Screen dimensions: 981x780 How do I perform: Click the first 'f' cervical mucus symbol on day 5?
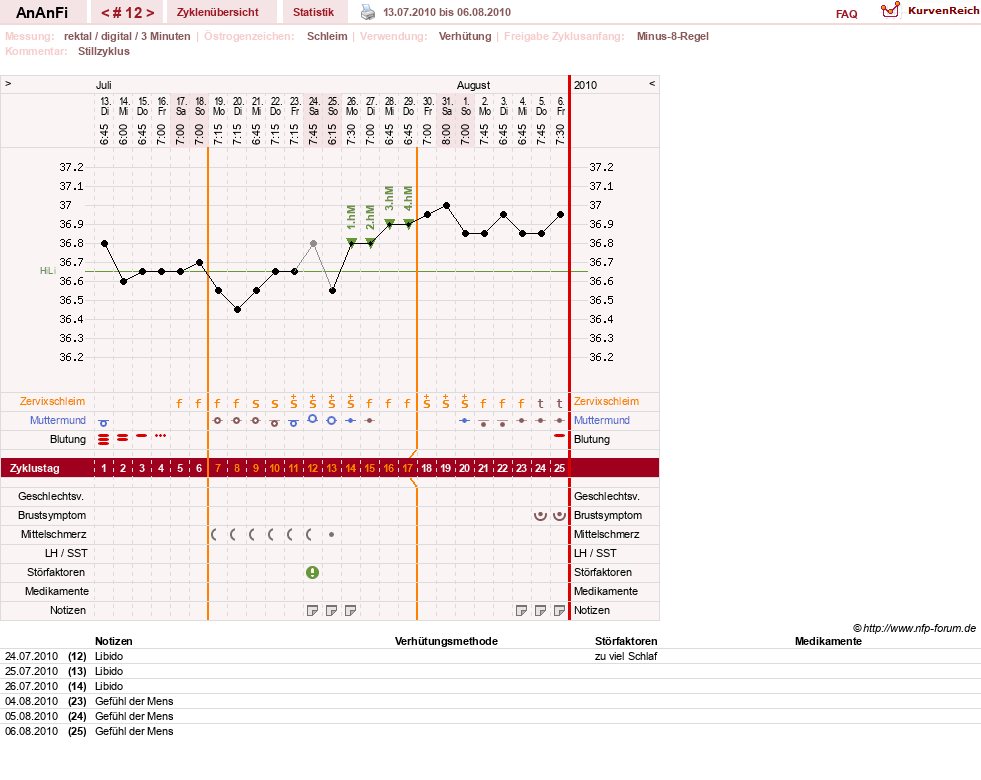pyautogui.click(x=180, y=403)
